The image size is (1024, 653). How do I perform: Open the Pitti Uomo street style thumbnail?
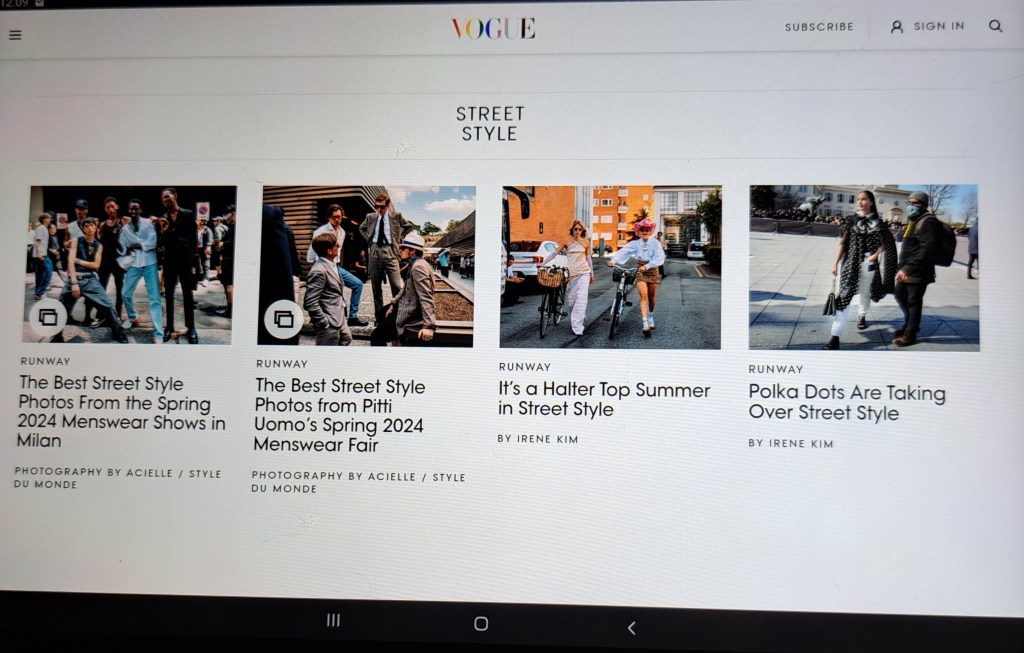pos(367,265)
